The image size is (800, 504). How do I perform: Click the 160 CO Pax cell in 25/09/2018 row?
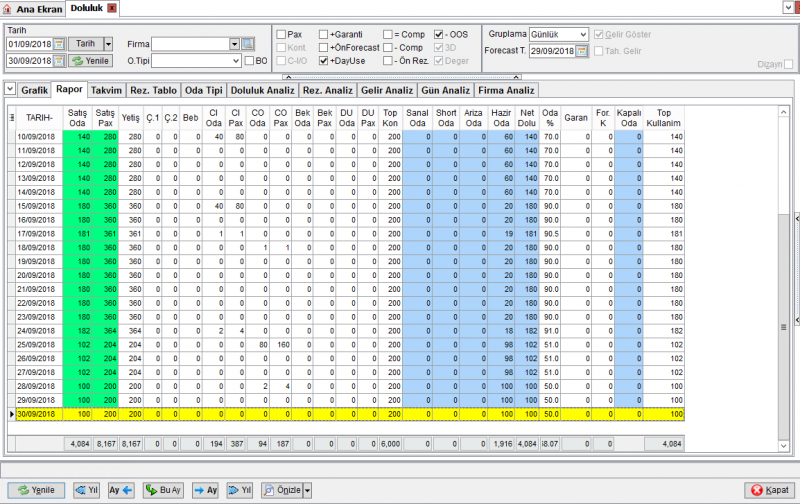pos(281,345)
